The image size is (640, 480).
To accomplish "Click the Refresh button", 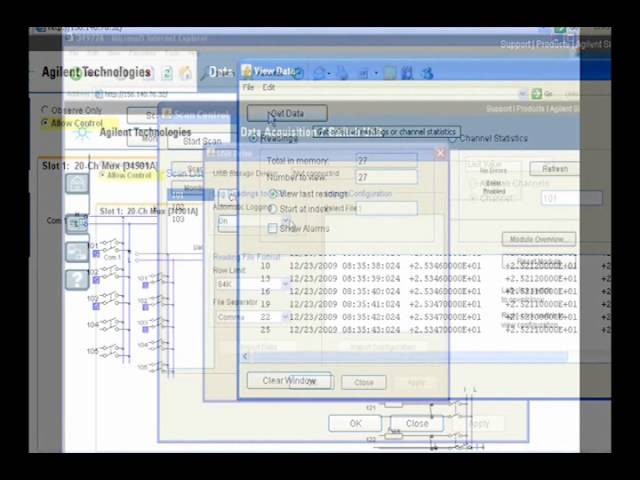I will point(555,168).
